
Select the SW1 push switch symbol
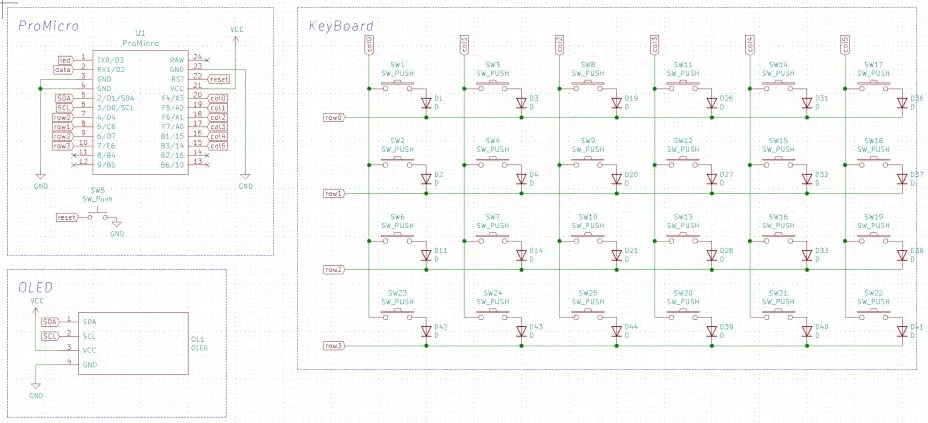(397, 85)
